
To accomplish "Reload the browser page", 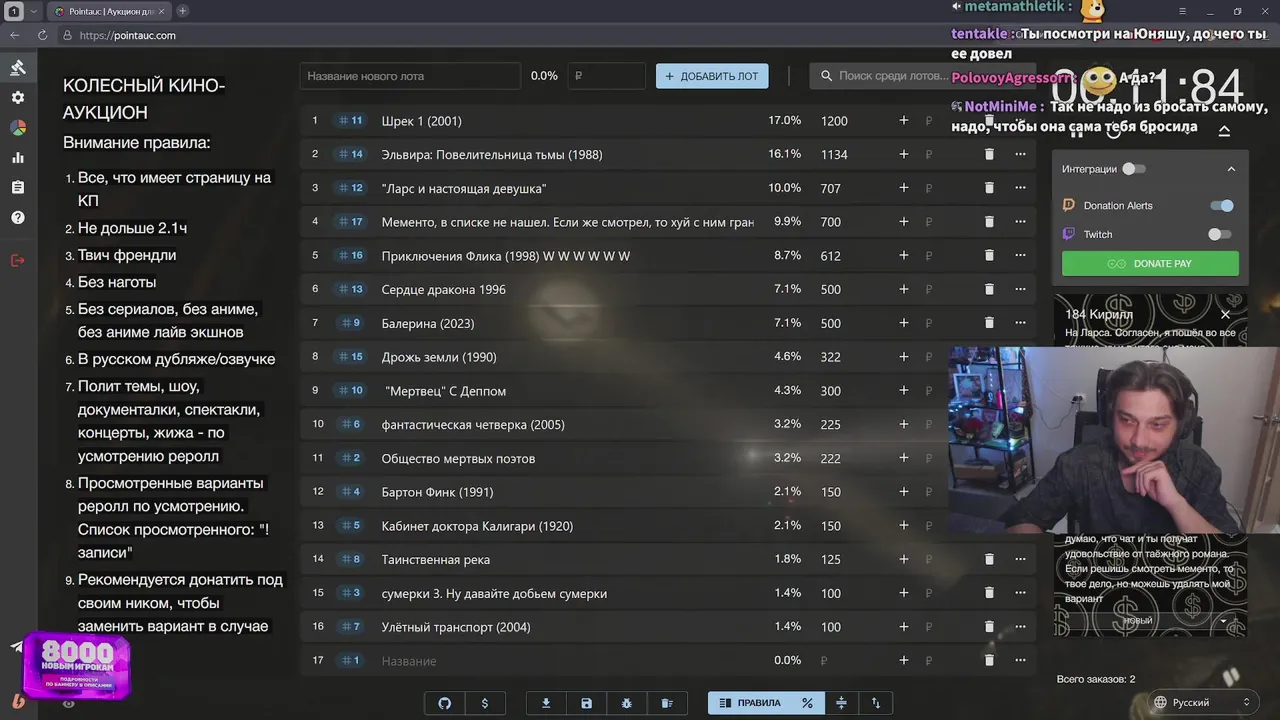I will click(42, 35).
